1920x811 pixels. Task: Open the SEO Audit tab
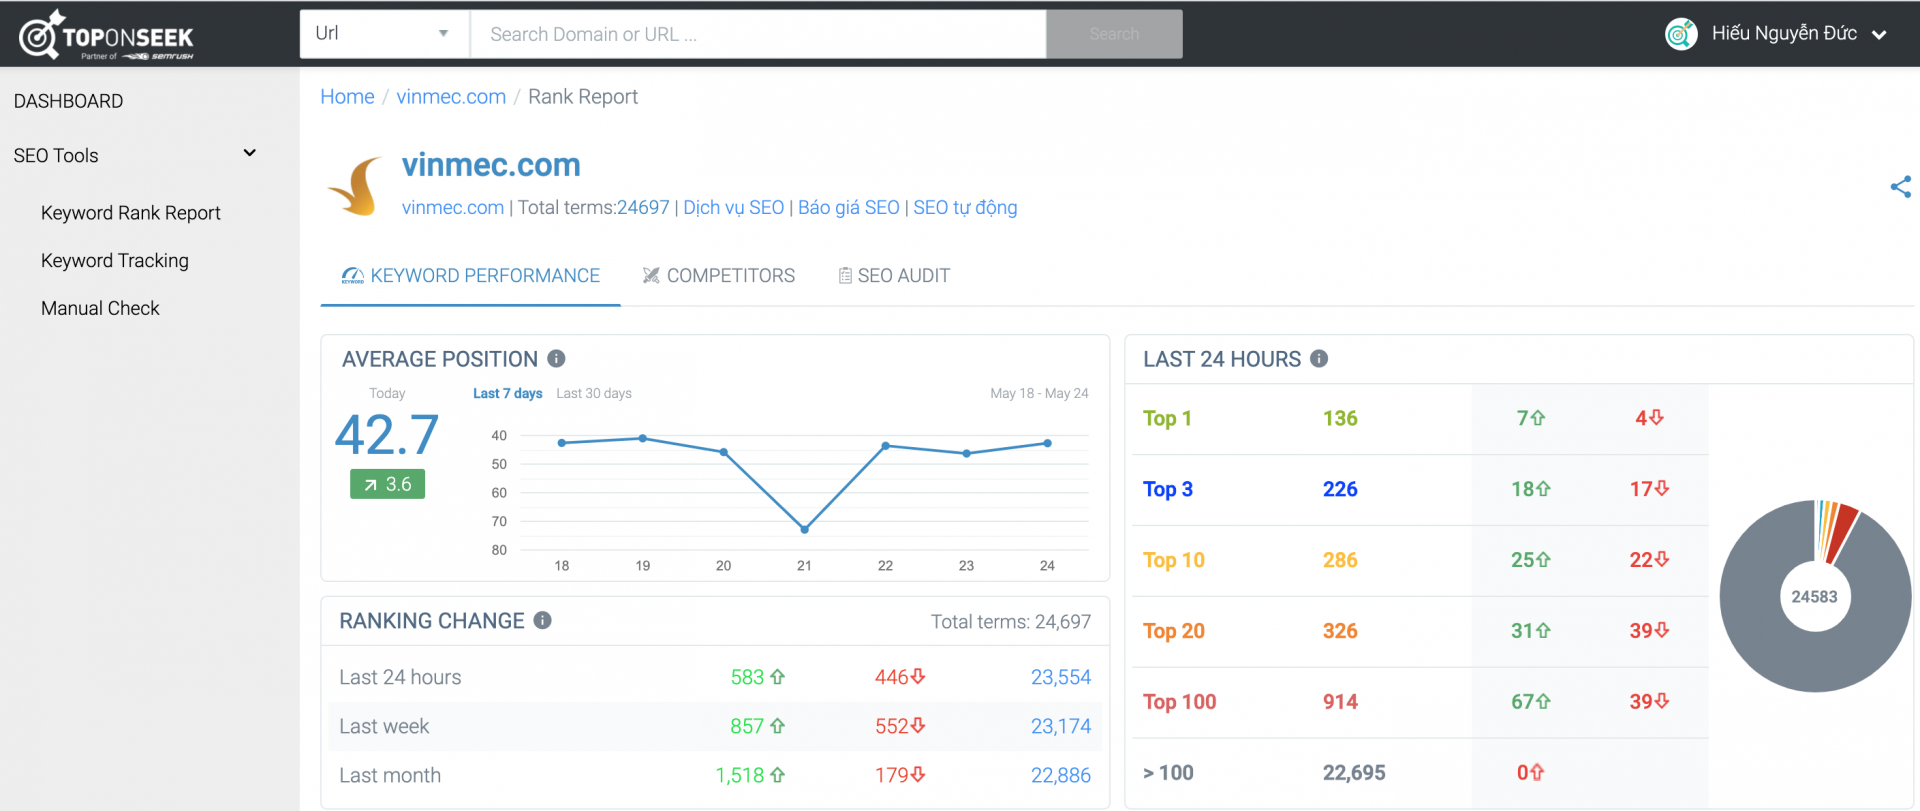pyautogui.click(x=893, y=276)
